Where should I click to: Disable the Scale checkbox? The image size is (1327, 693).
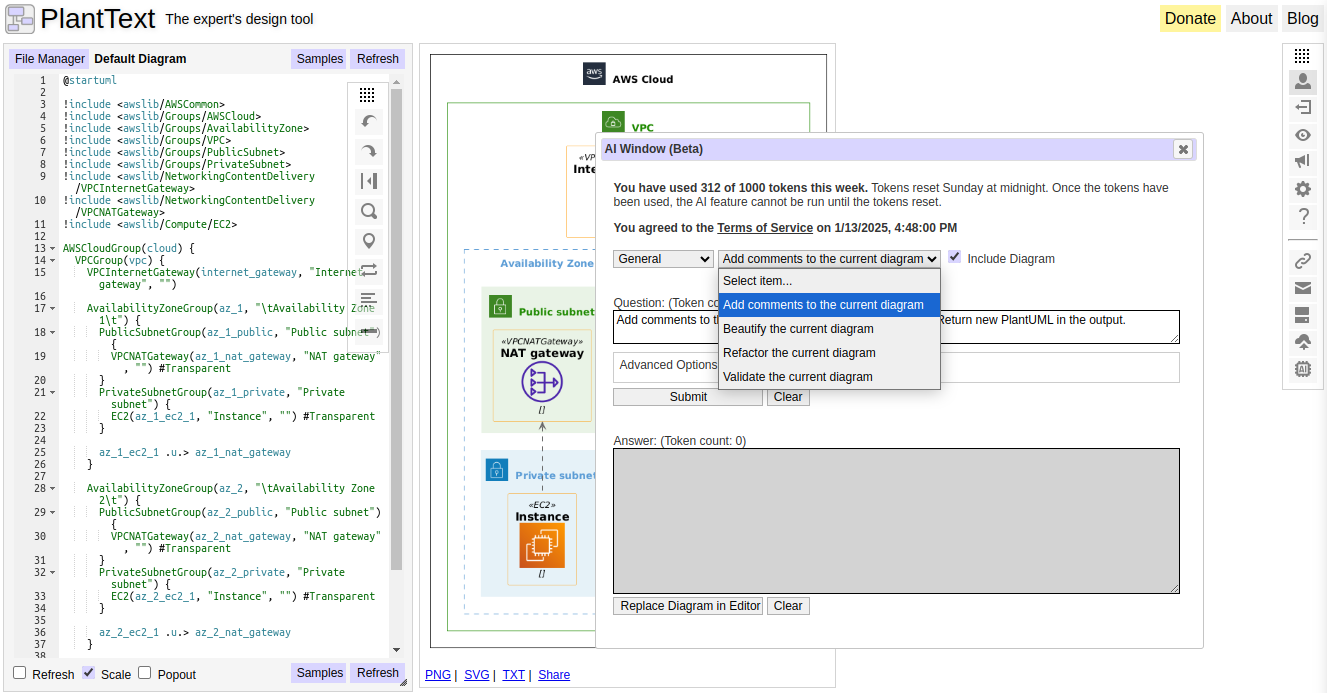(88, 673)
